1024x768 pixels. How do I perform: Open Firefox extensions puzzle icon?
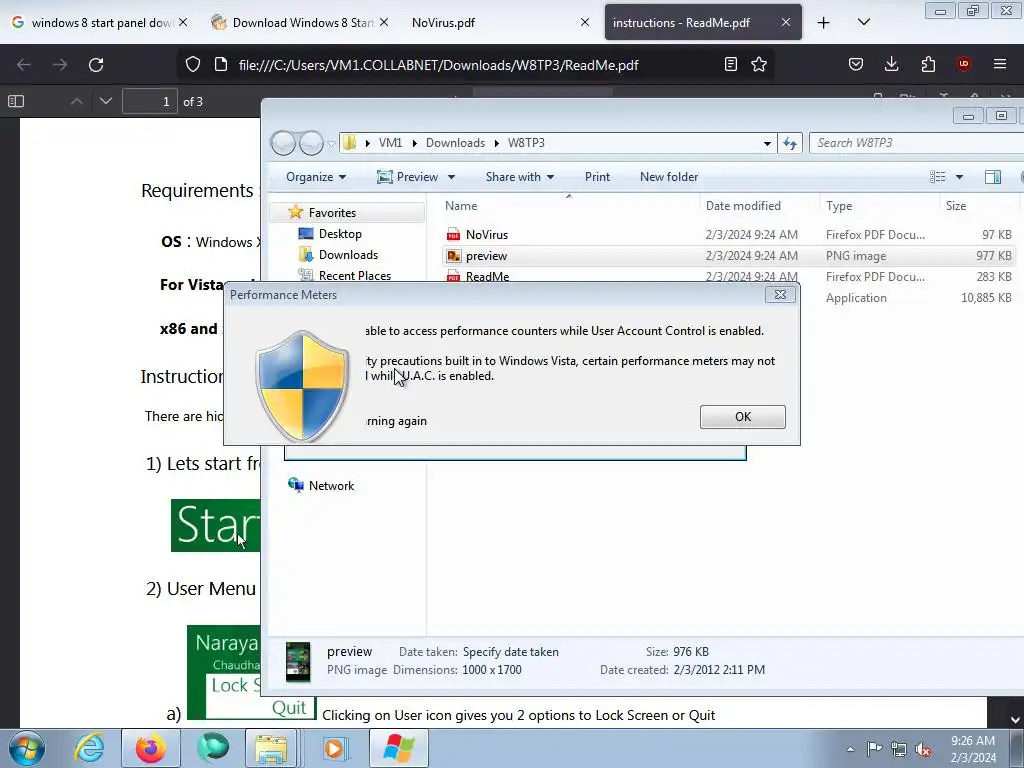click(928, 64)
